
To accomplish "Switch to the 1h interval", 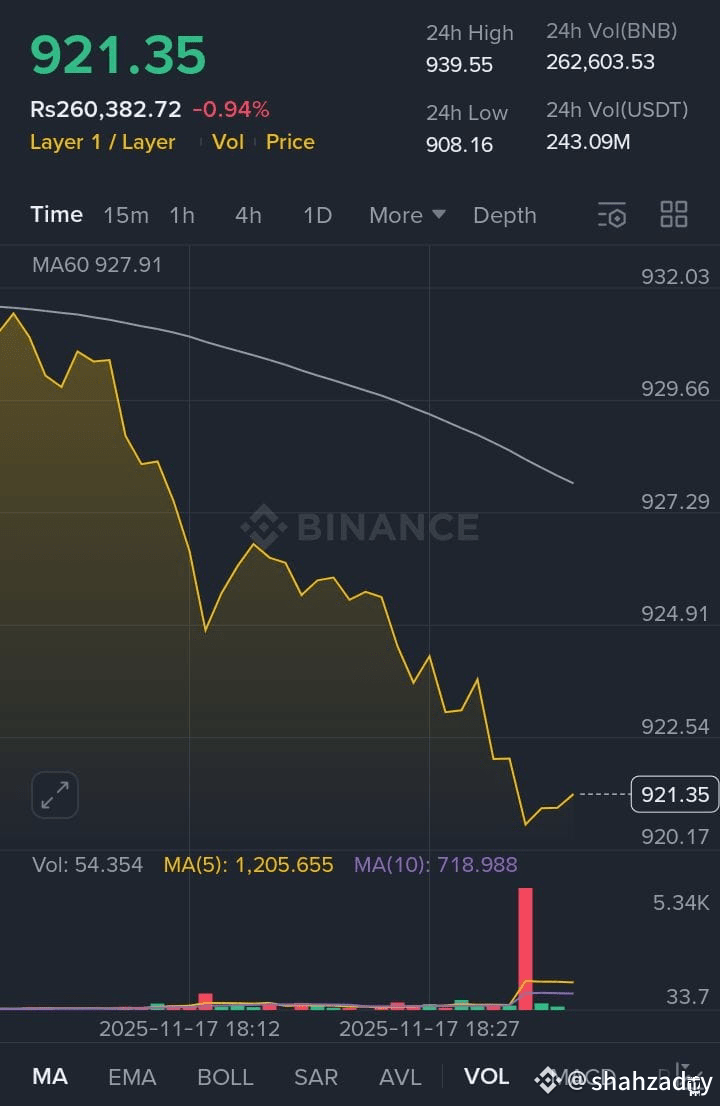I will point(182,215).
